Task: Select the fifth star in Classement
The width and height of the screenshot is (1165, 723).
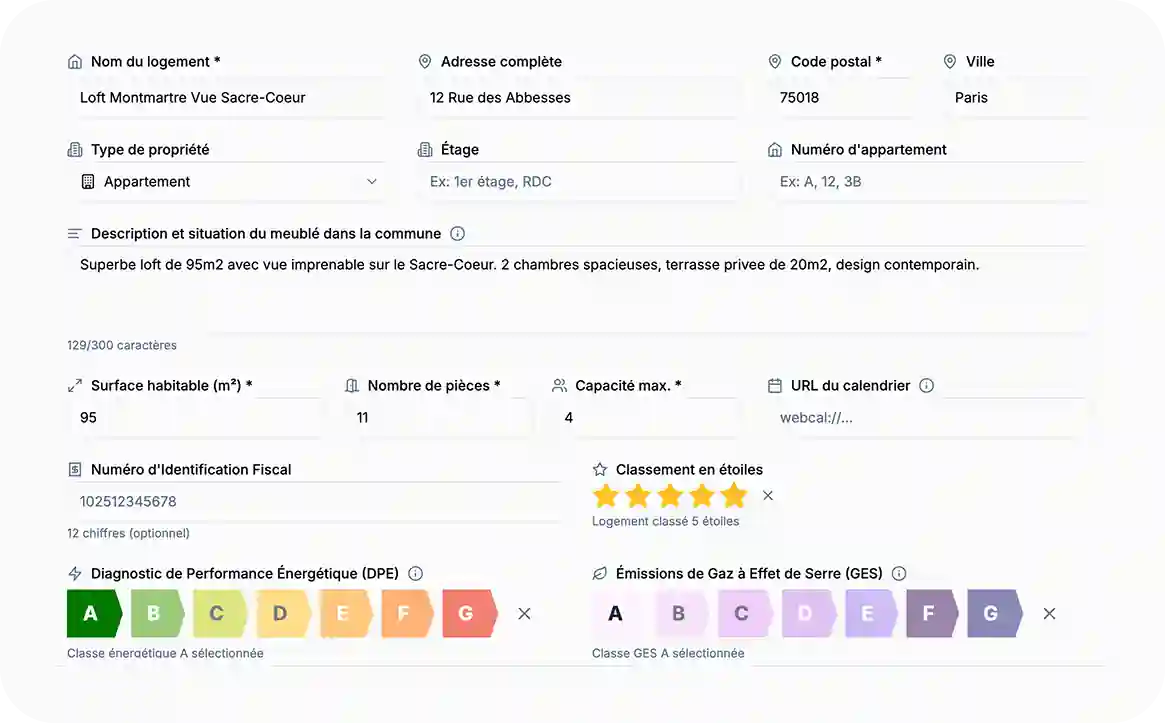Action: point(734,496)
